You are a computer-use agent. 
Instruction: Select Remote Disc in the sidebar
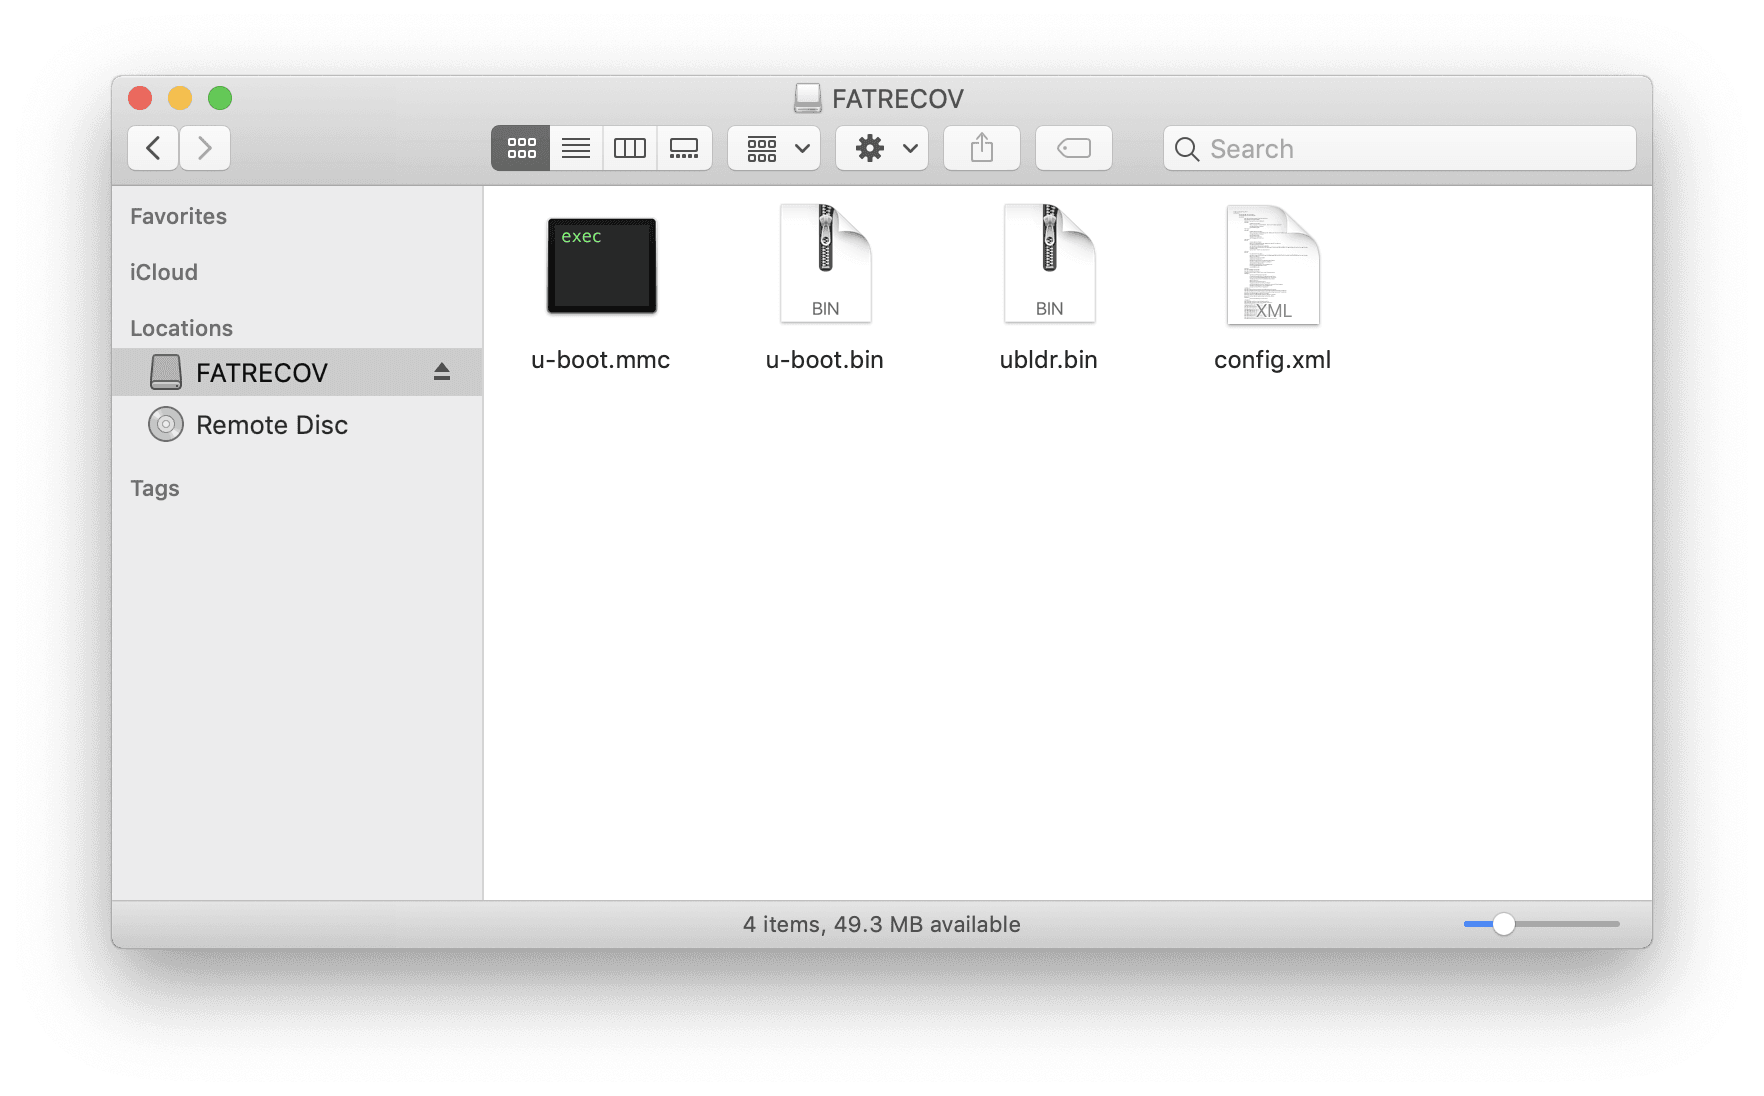[x=297, y=425]
